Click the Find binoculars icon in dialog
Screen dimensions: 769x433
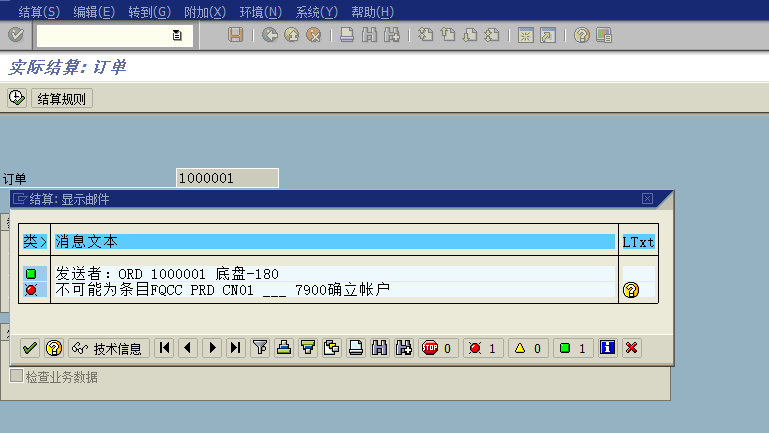(380, 348)
